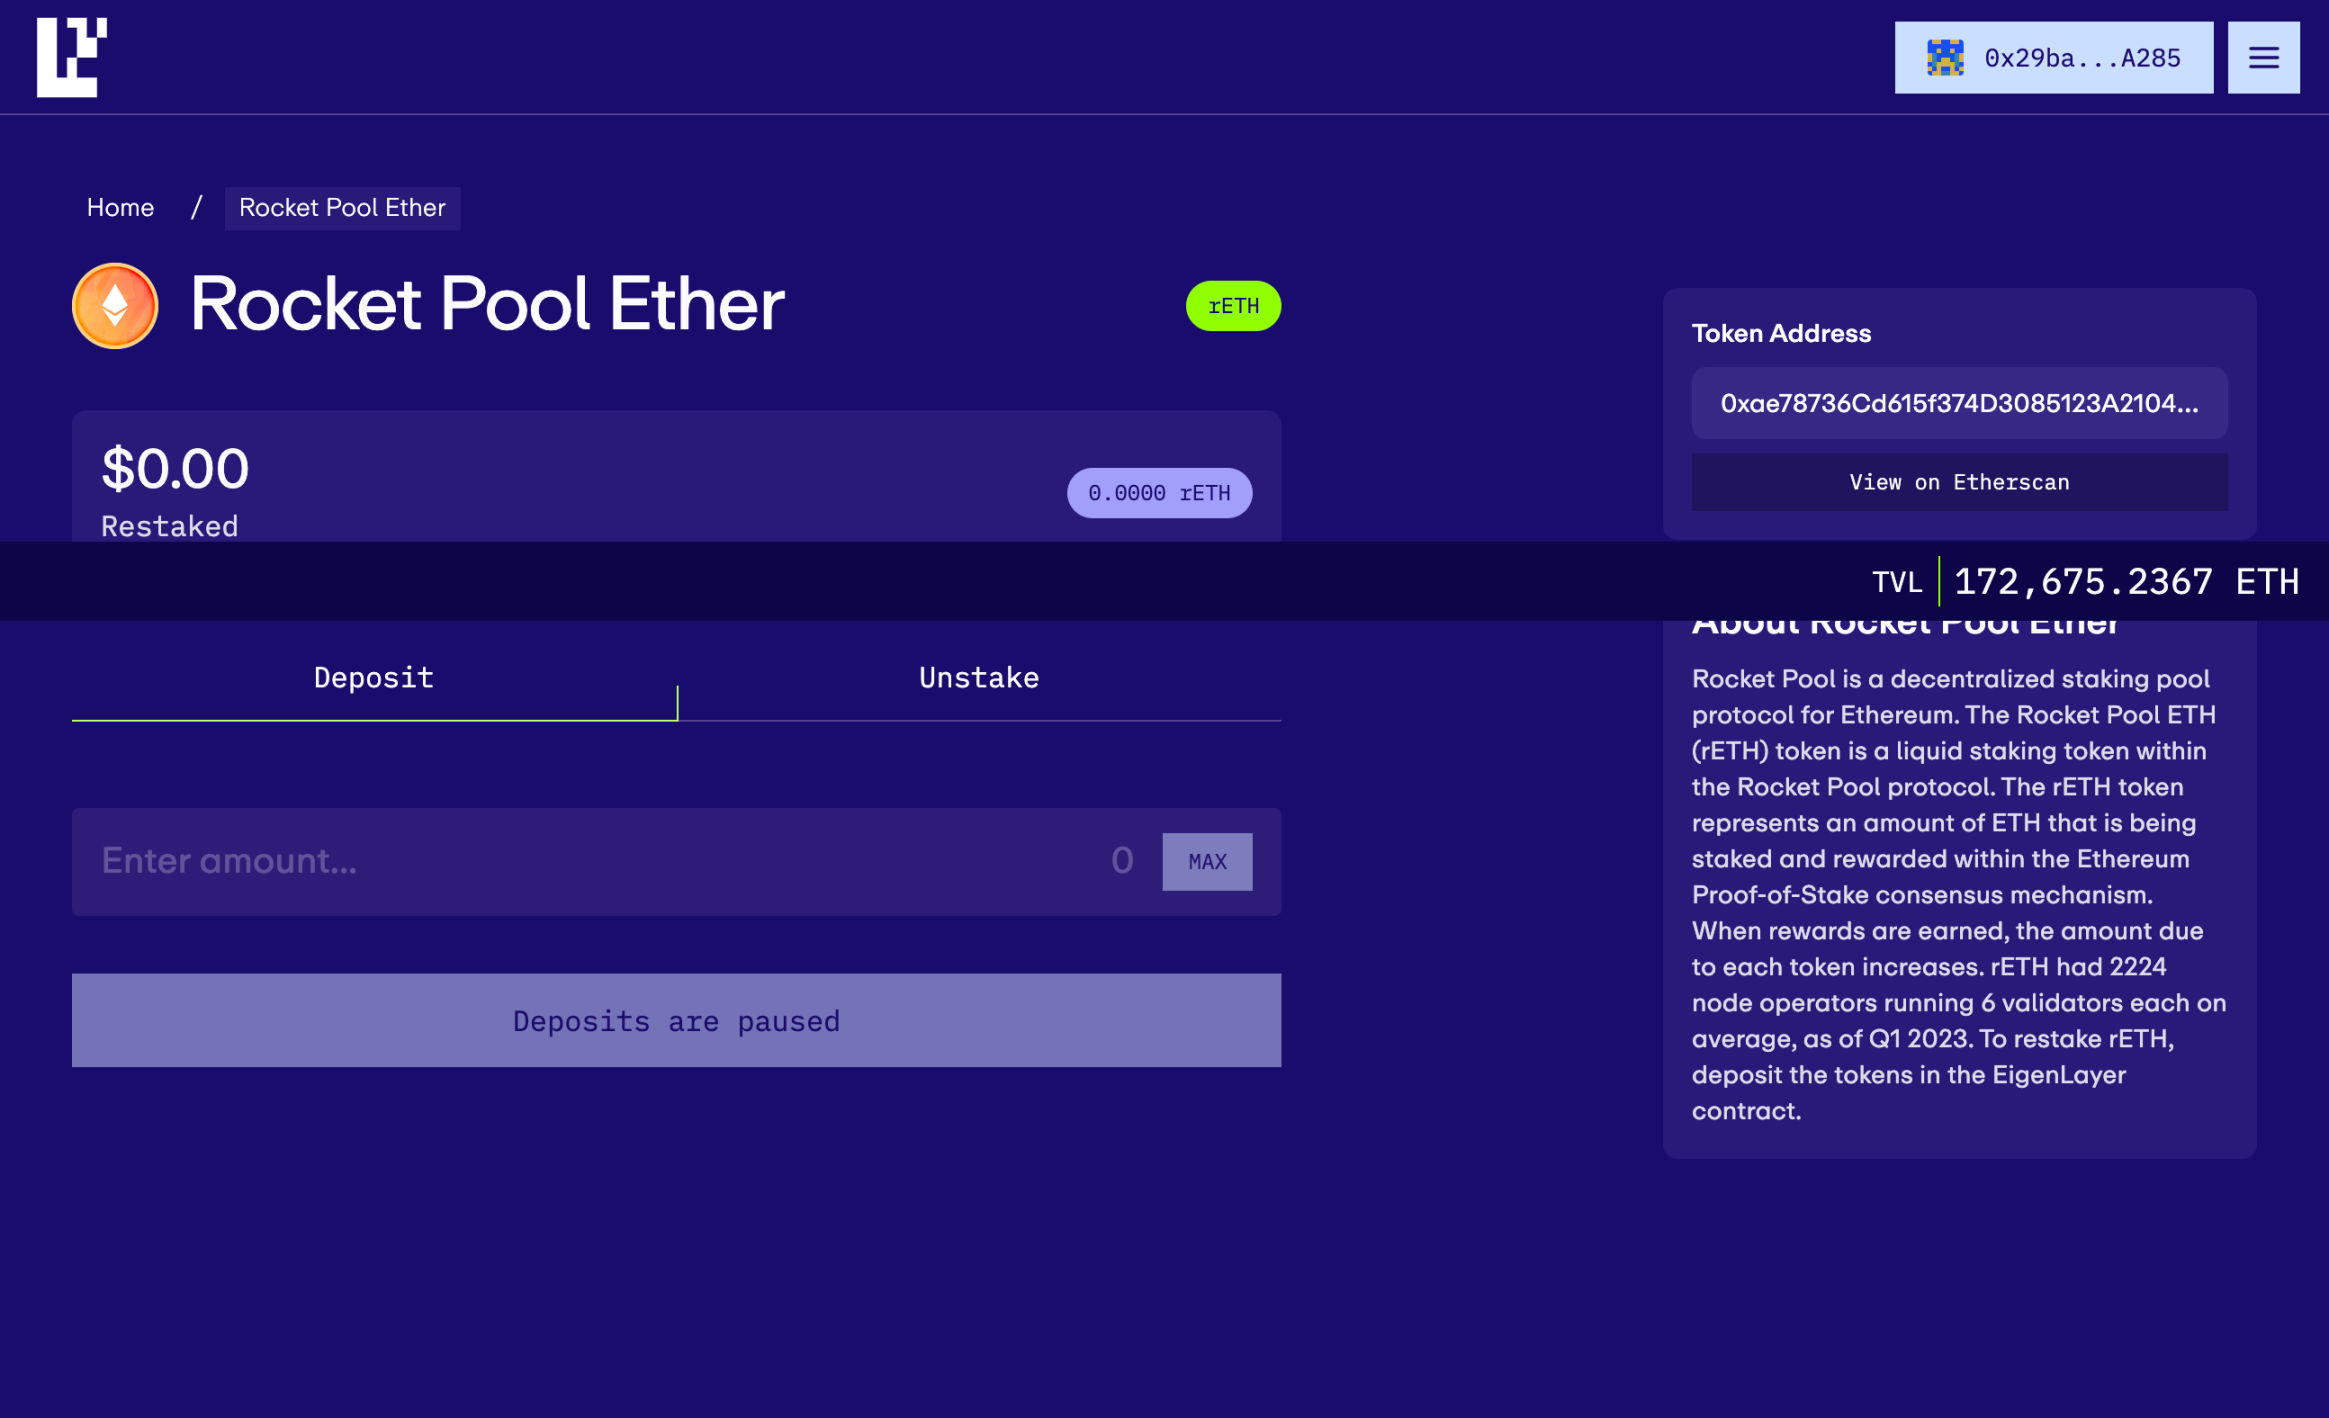Click the Rocket Pool Ether page title

(x=487, y=305)
